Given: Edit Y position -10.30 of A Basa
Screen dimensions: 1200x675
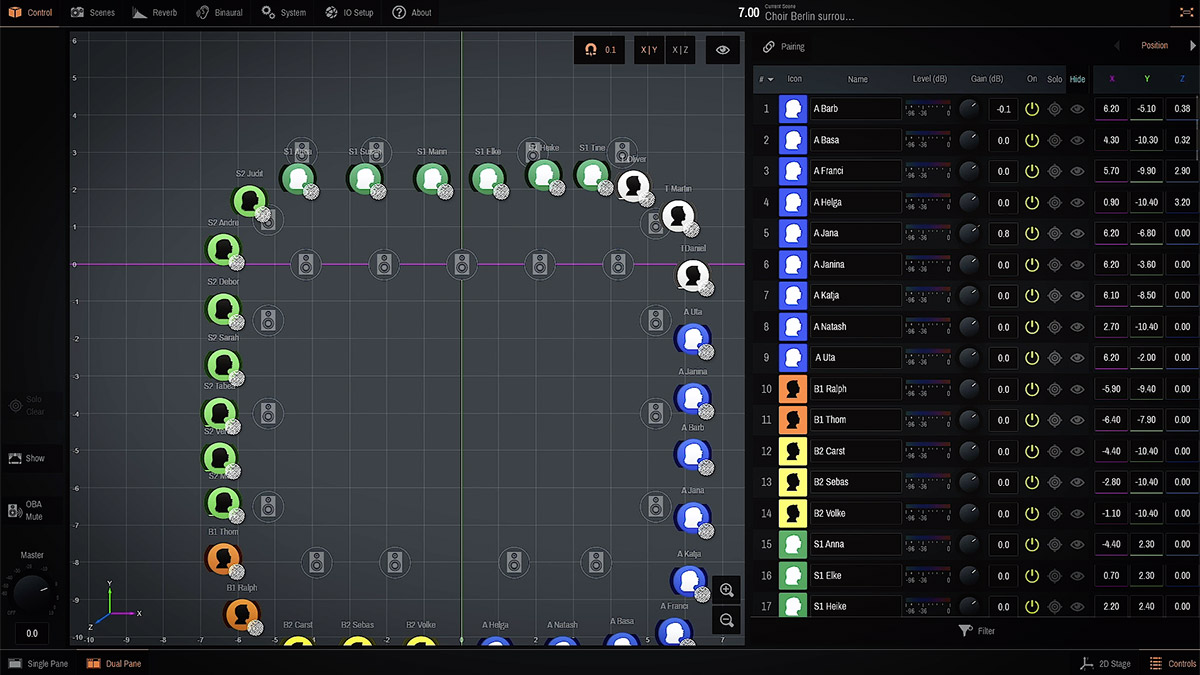Looking at the screenshot, I should (x=1147, y=140).
